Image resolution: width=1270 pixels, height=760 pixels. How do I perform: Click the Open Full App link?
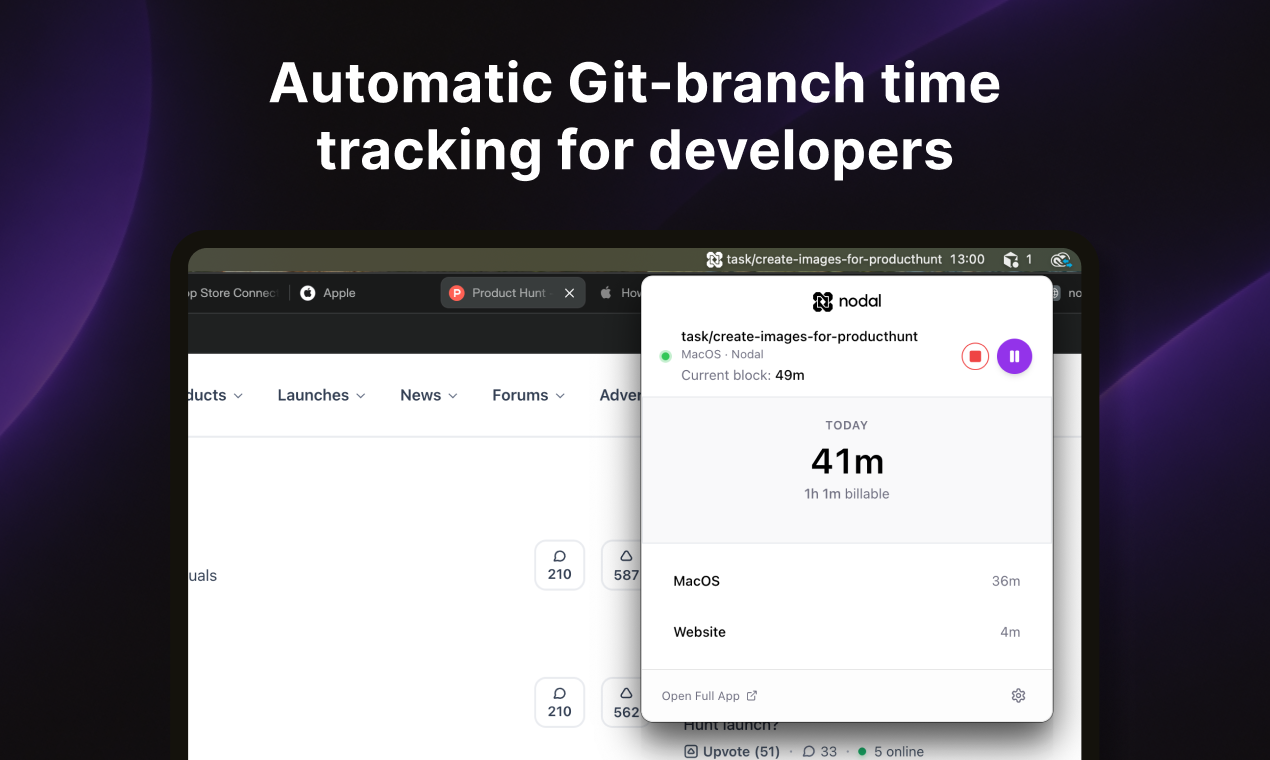point(709,696)
